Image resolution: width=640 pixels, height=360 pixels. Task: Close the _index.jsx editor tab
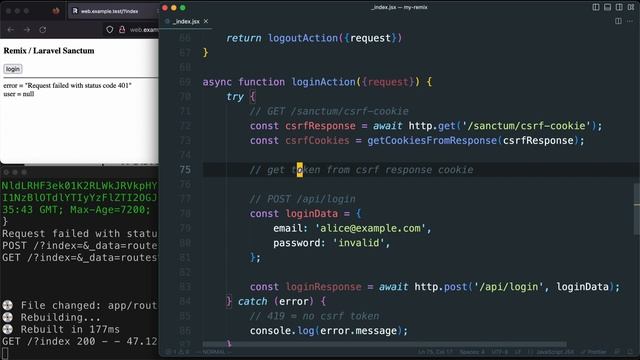(x=206, y=21)
